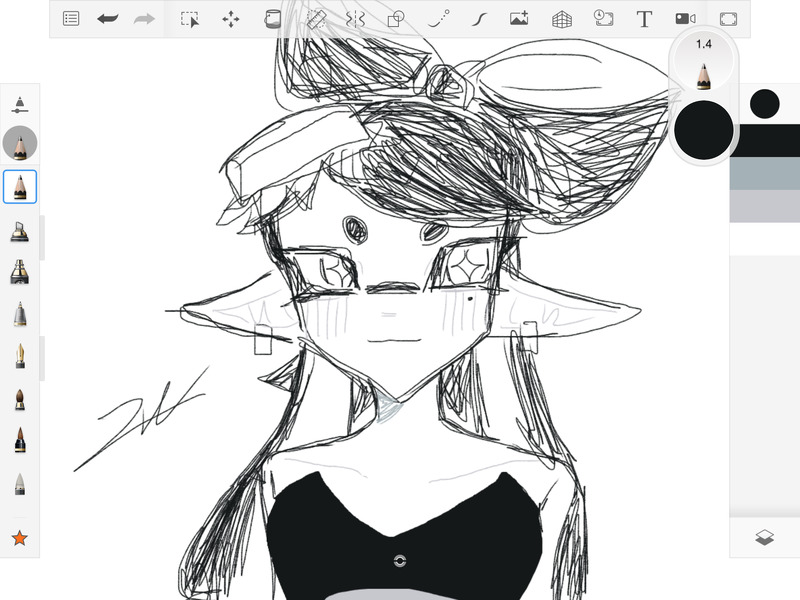Pick the black color swatch bar
The width and height of the screenshot is (800, 600).
pyautogui.click(x=767, y=140)
